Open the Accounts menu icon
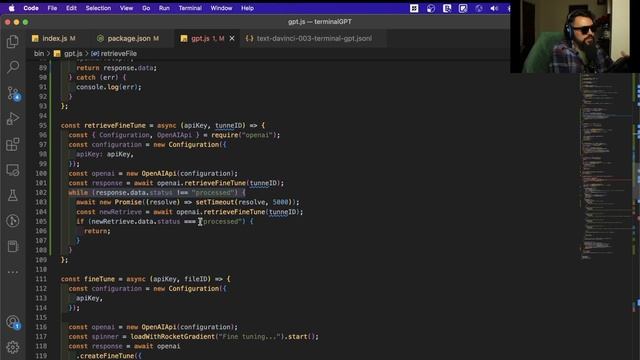 pos(13,322)
